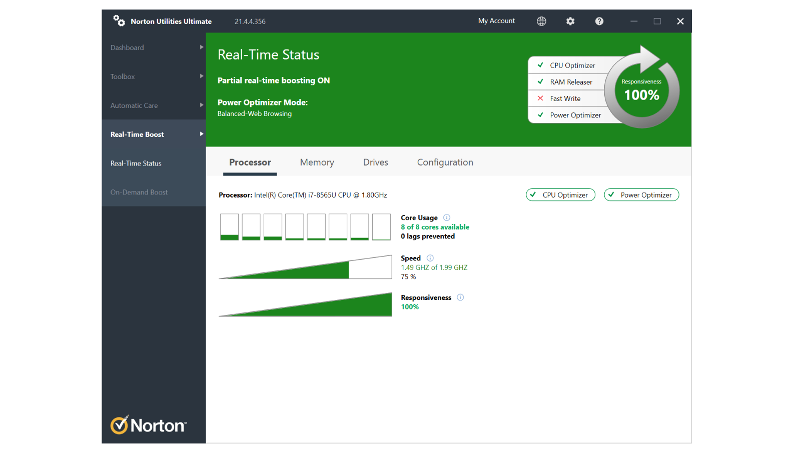
Task: Click the Responsiveness triangular gauge
Action: [x=305, y=305]
